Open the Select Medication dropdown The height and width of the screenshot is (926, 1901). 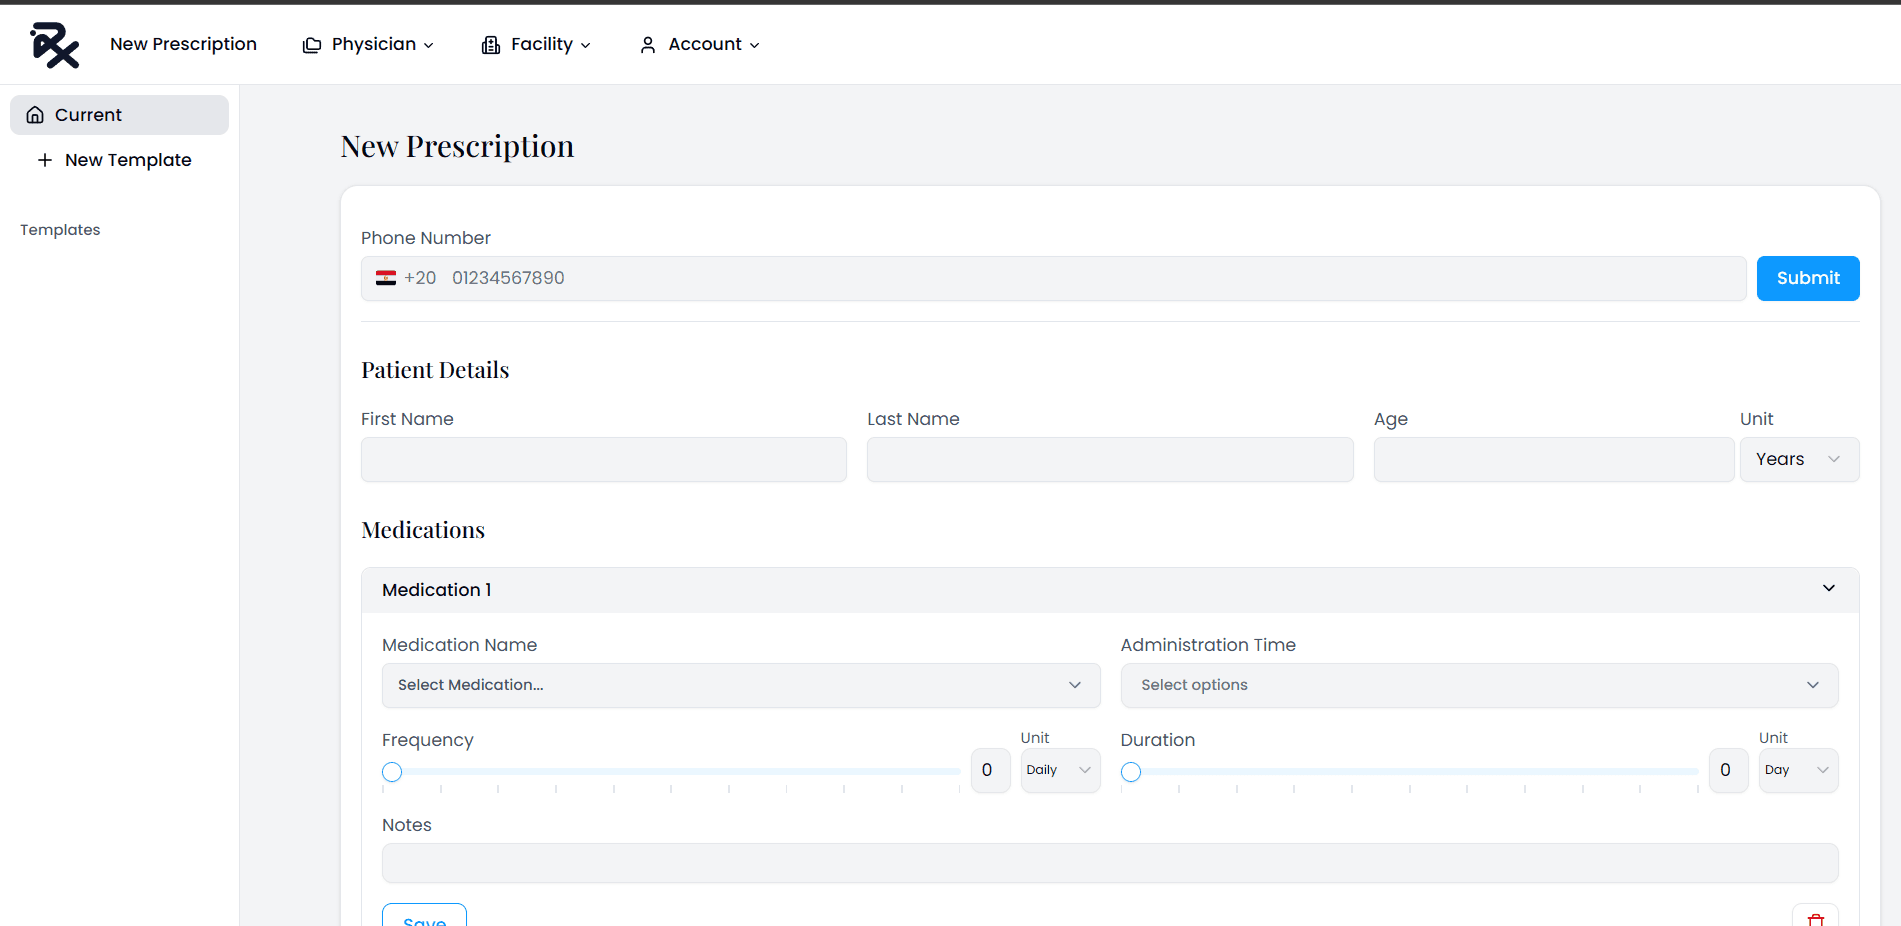(x=740, y=685)
